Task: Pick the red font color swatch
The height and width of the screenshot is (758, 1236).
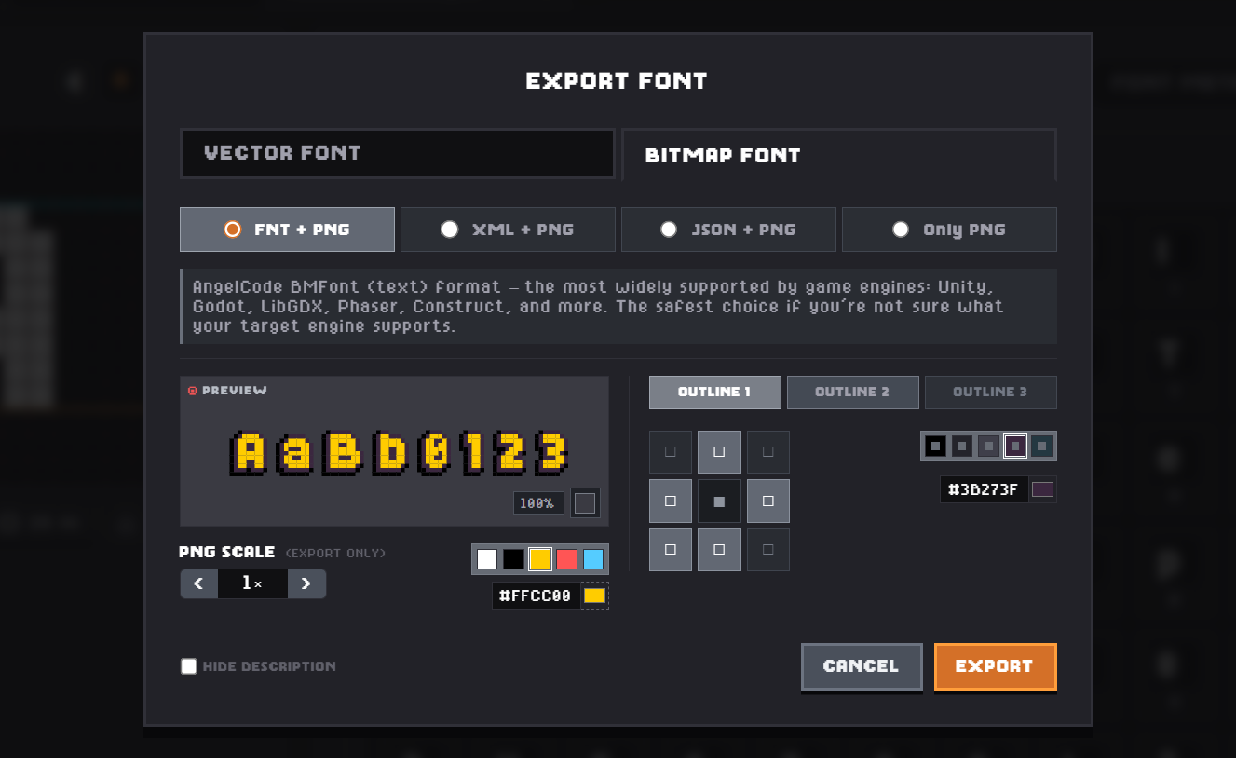Action: (567, 560)
